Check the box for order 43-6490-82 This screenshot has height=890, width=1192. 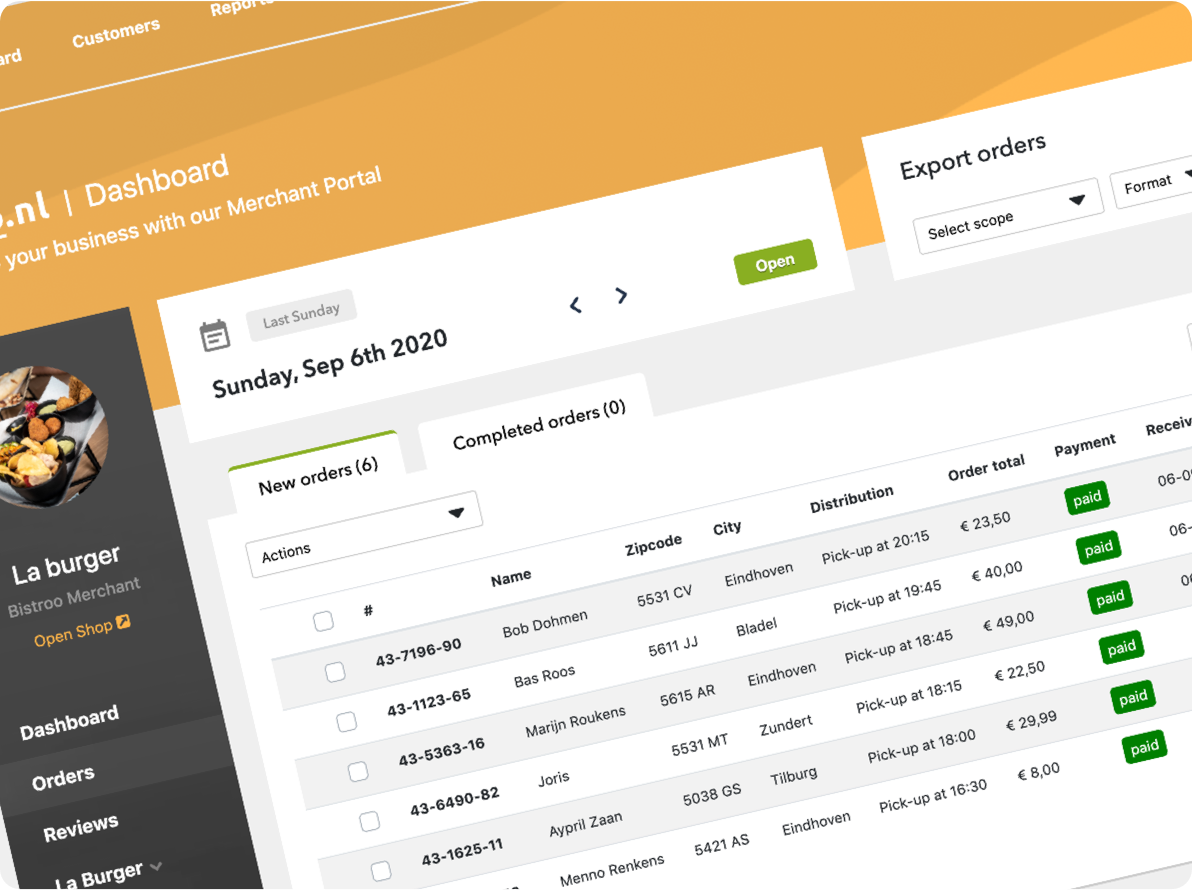369,821
